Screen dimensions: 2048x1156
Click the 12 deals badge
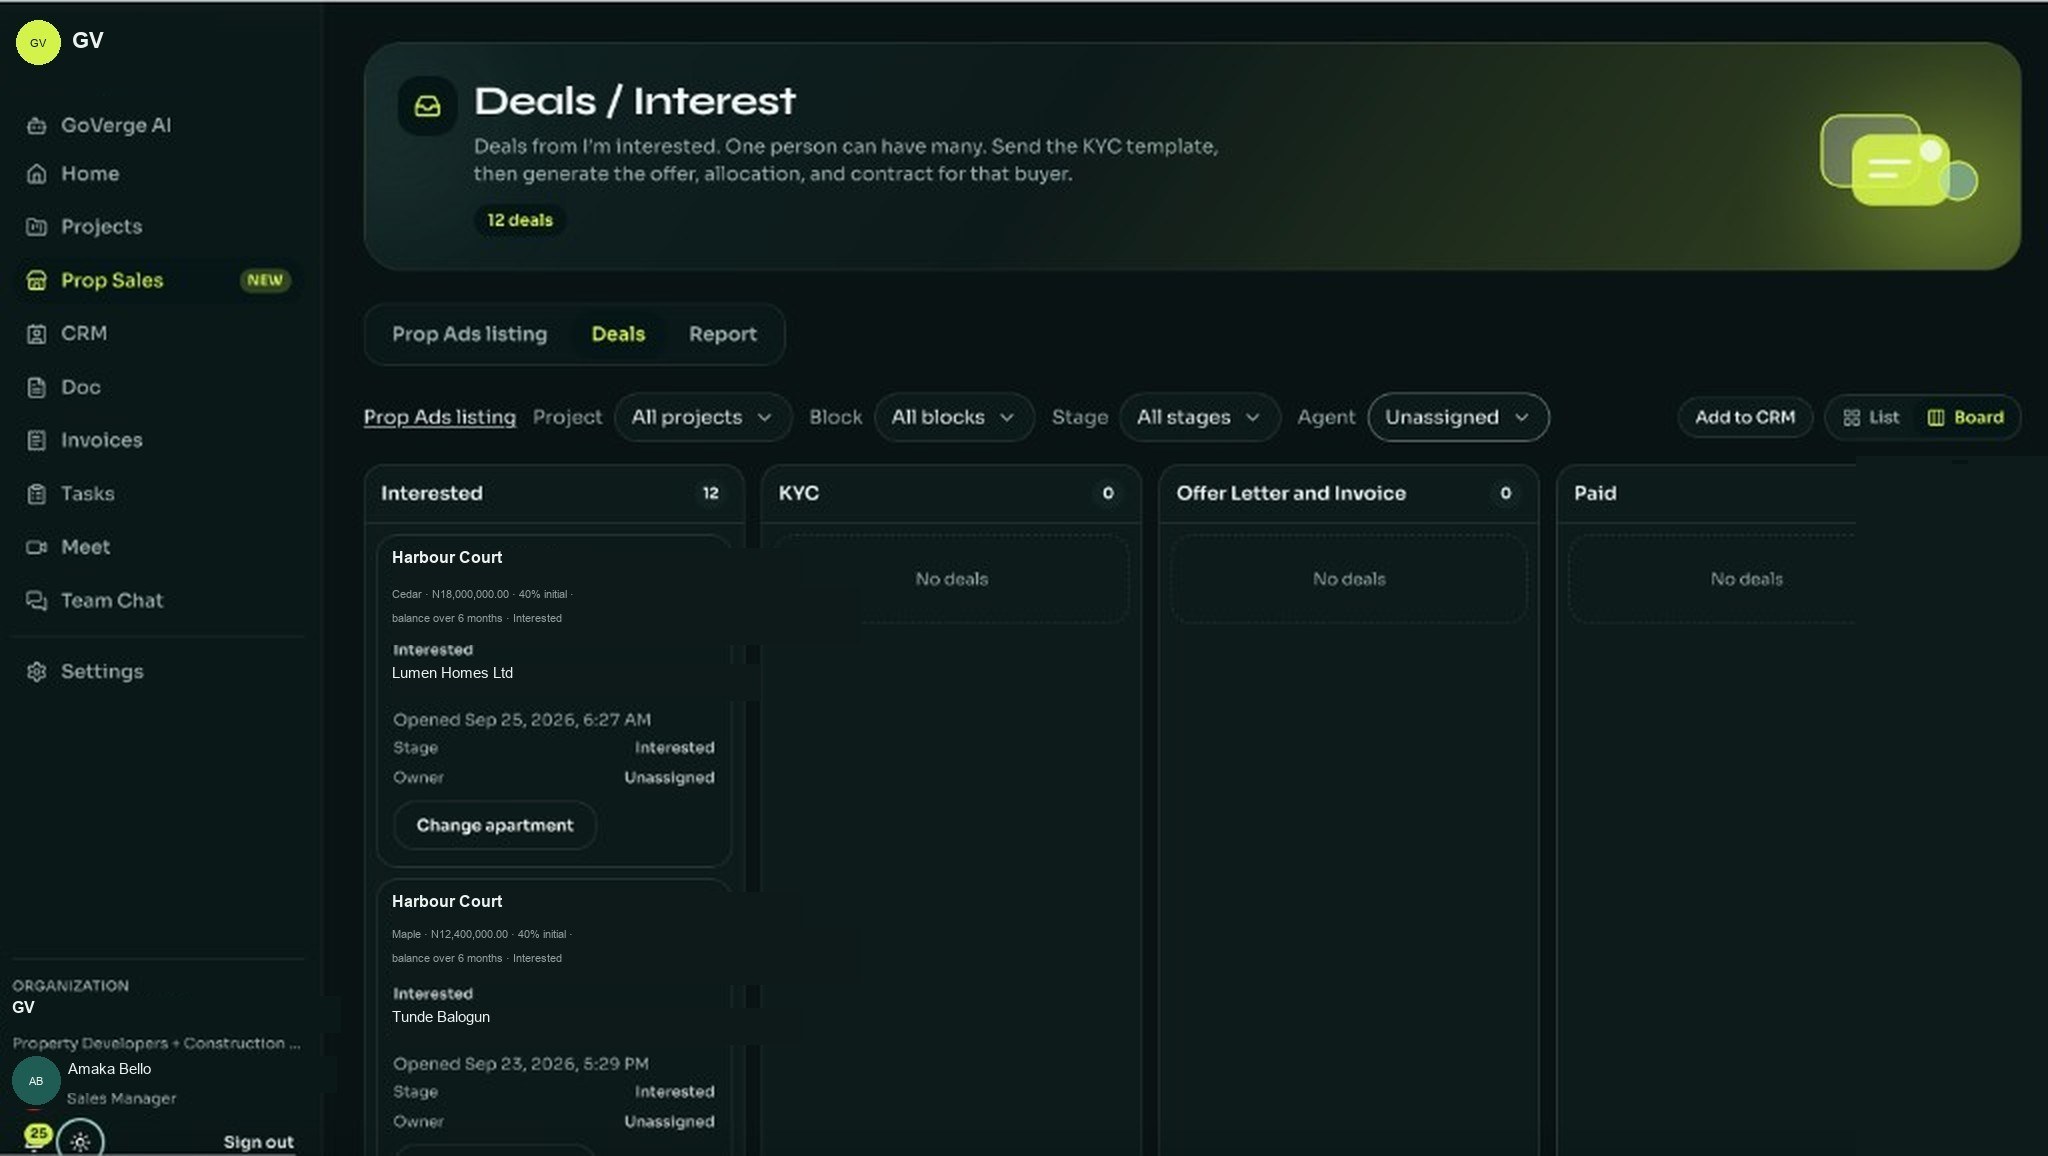519,220
